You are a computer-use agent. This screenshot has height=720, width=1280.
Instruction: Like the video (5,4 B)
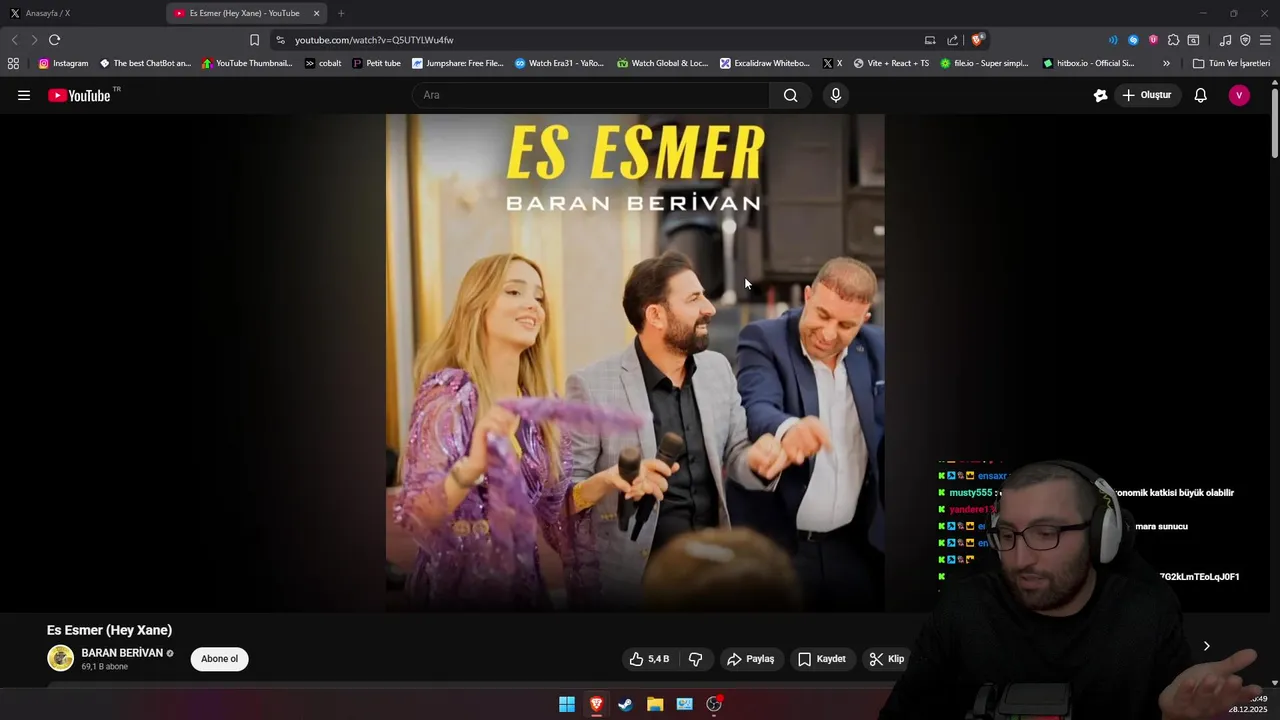pos(649,659)
